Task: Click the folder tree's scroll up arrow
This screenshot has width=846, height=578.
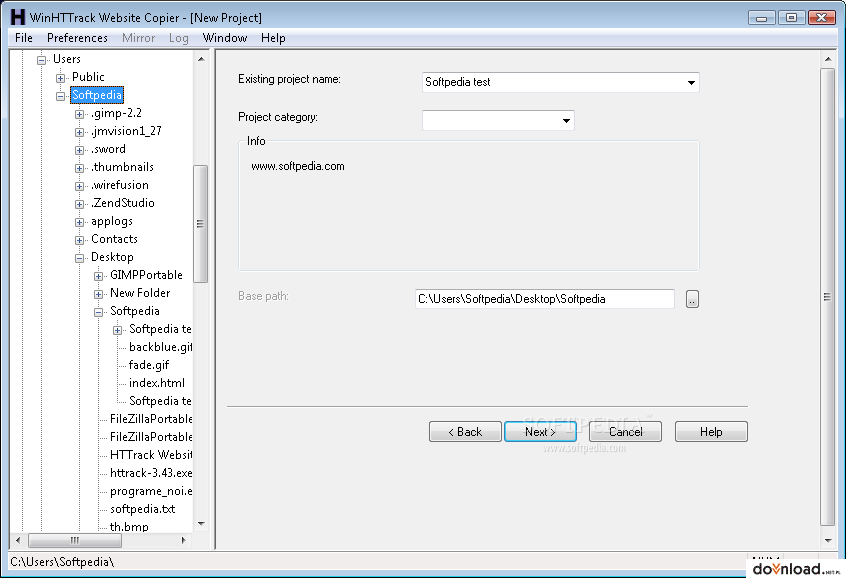Action: coord(201,59)
